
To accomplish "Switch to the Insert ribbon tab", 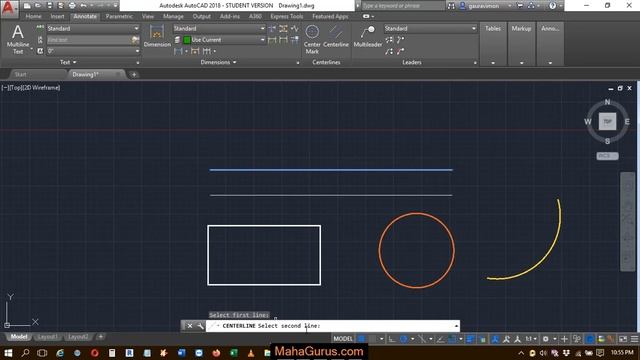I will click(x=58, y=16).
